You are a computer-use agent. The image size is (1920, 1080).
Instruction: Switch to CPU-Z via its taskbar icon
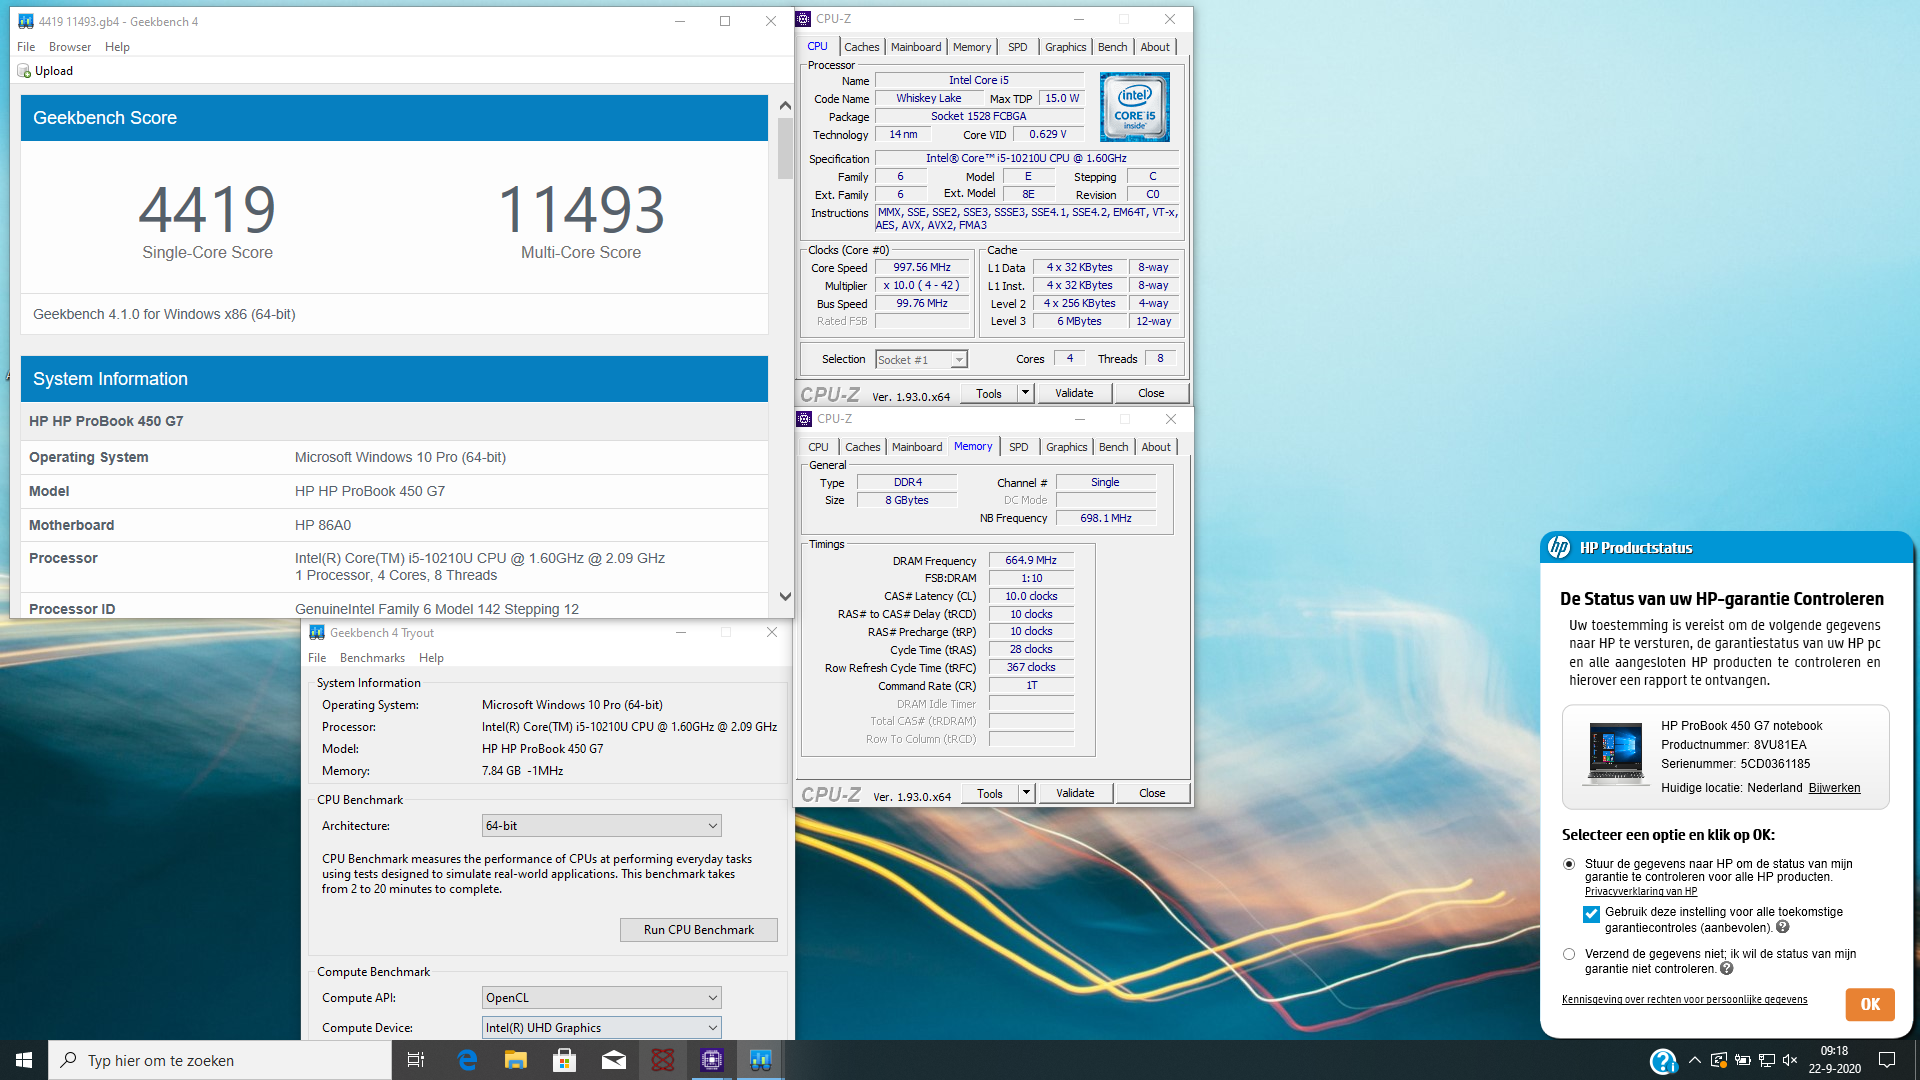pos(712,1060)
